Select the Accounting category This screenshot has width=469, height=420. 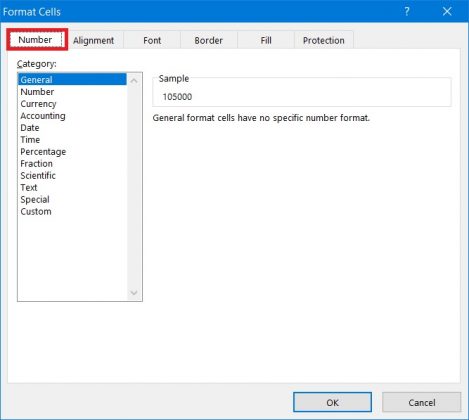pyautogui.click(x=43, y=116)
